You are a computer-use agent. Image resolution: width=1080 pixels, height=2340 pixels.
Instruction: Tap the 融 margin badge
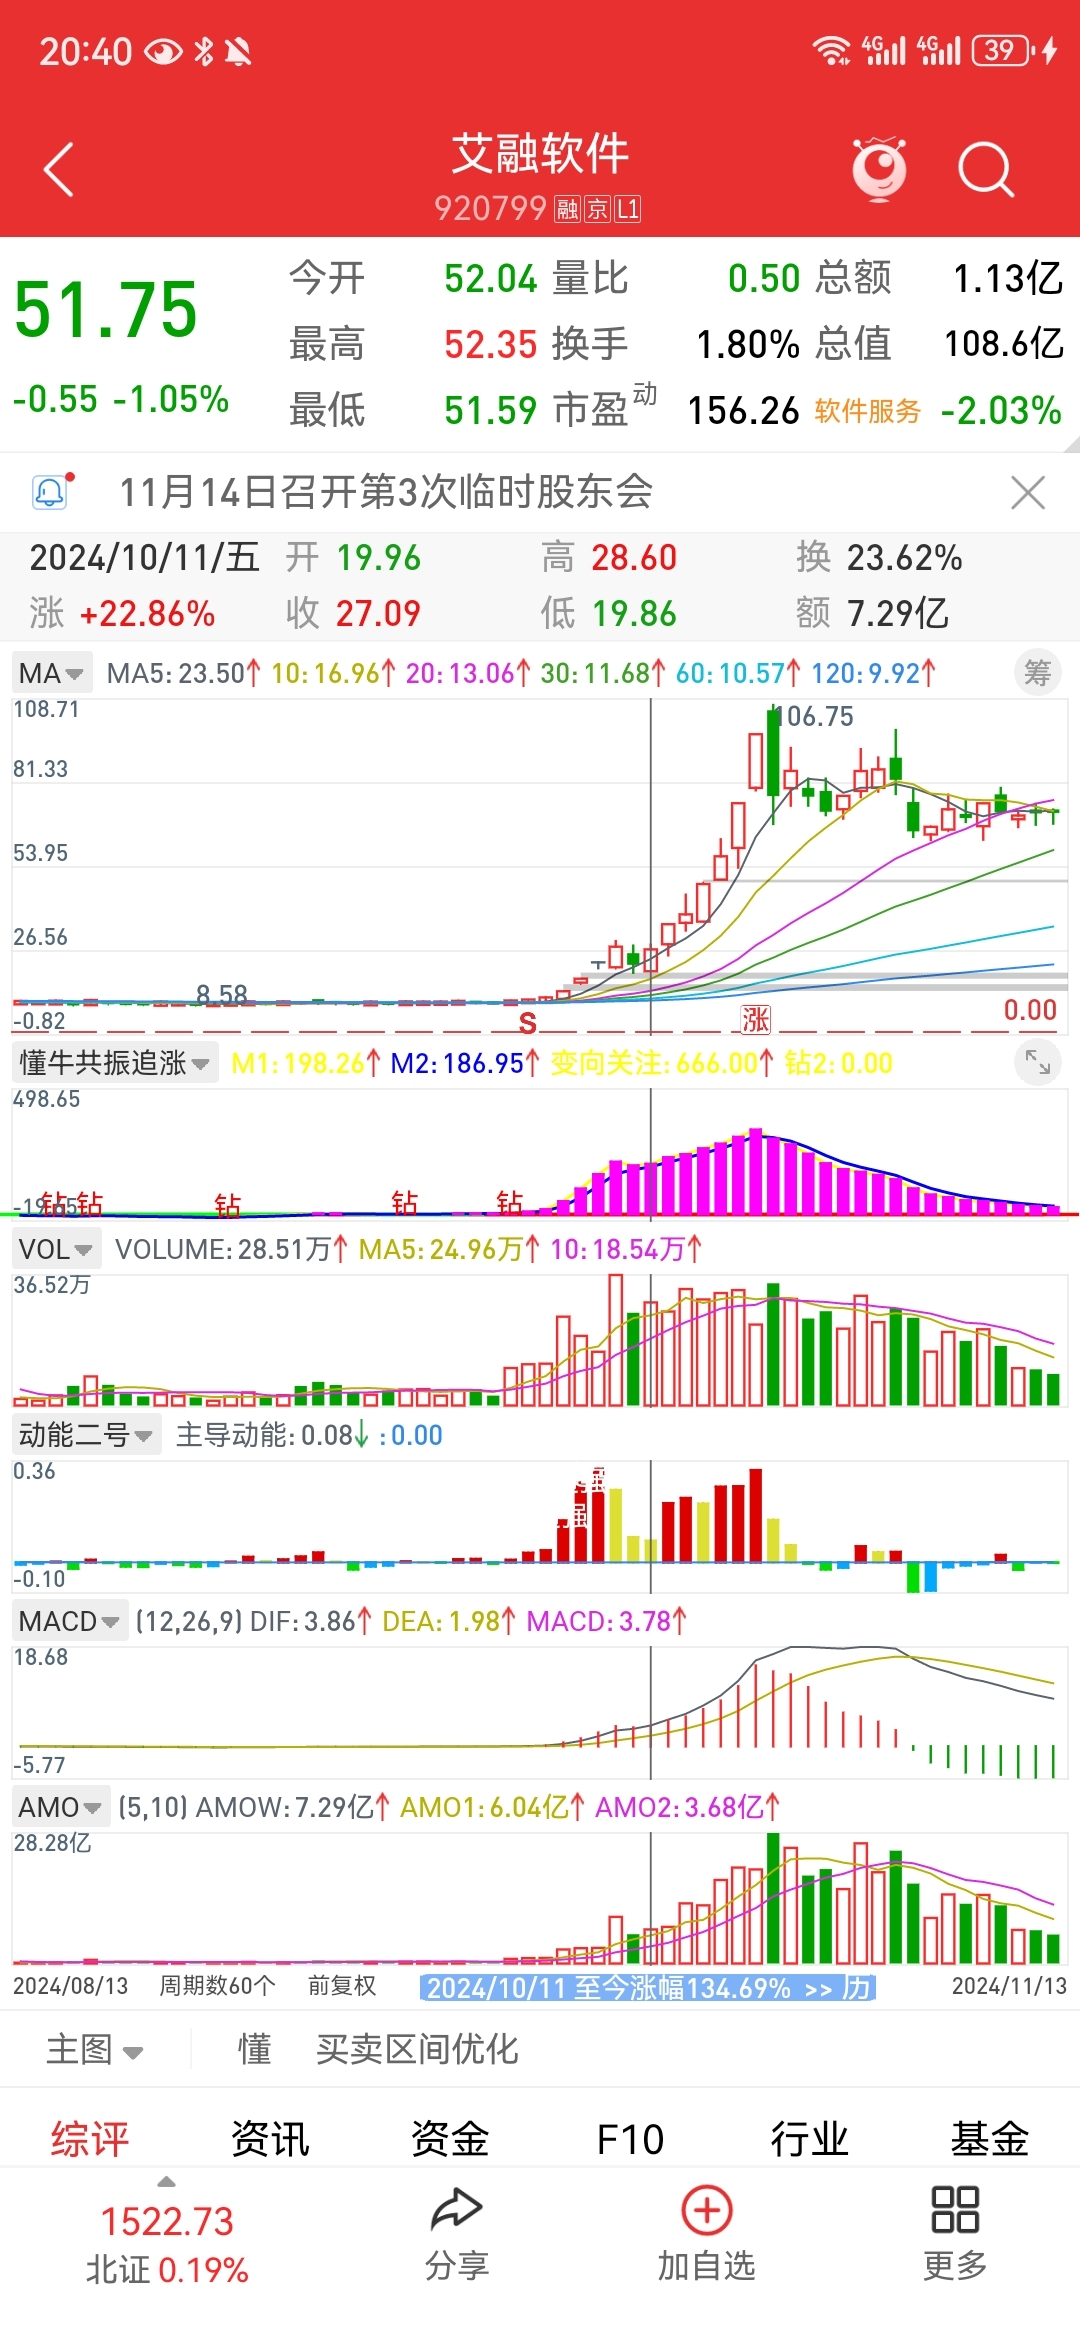click(x=568, y=209)
